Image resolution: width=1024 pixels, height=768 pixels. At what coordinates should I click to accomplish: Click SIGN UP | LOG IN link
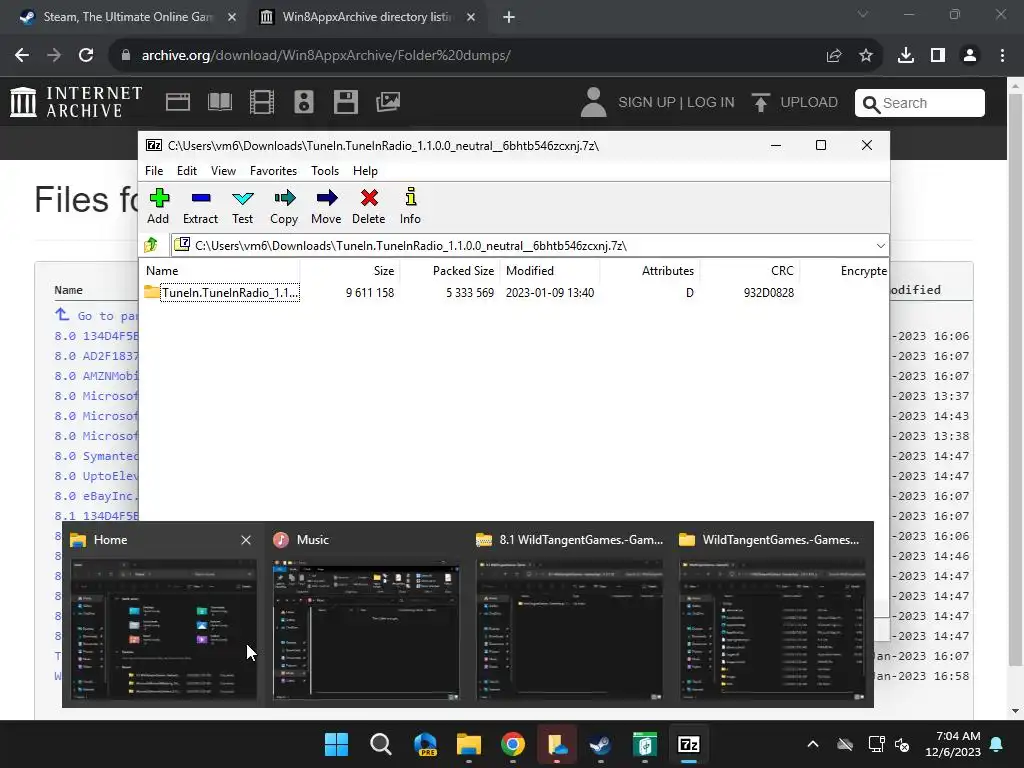coord(676,103)
